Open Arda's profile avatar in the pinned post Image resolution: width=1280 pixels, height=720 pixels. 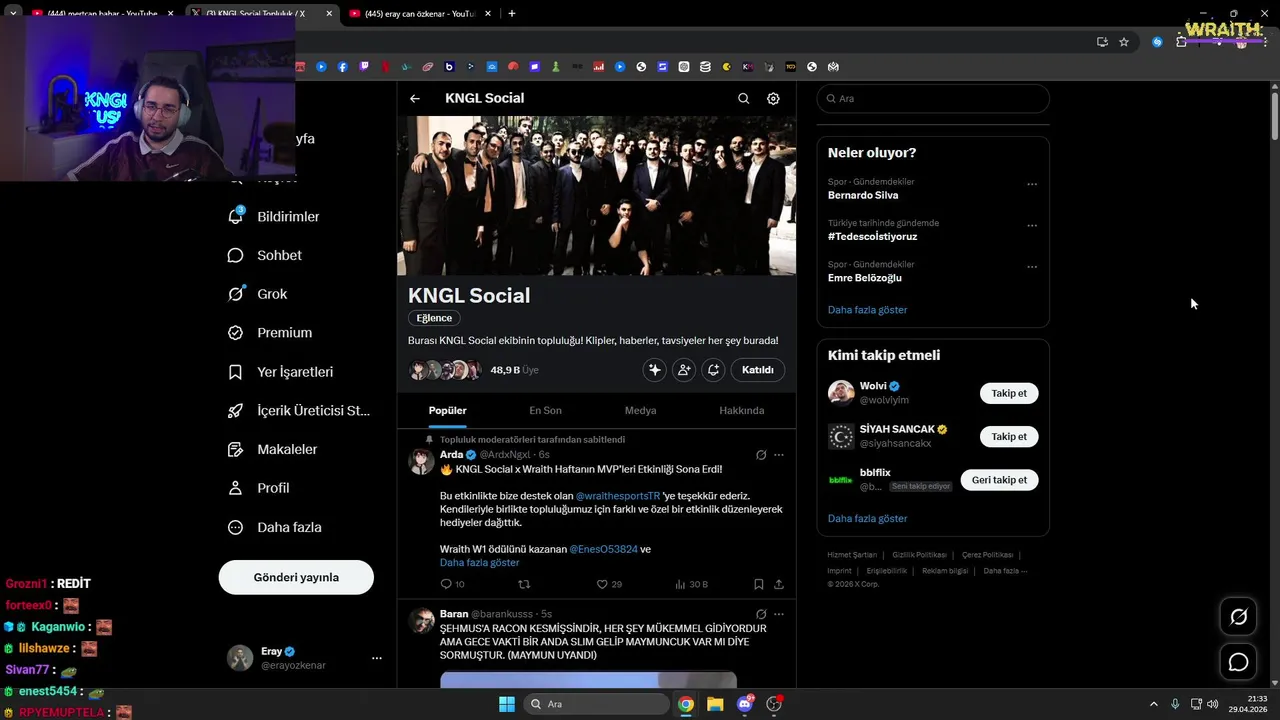(x=421, y=461)
